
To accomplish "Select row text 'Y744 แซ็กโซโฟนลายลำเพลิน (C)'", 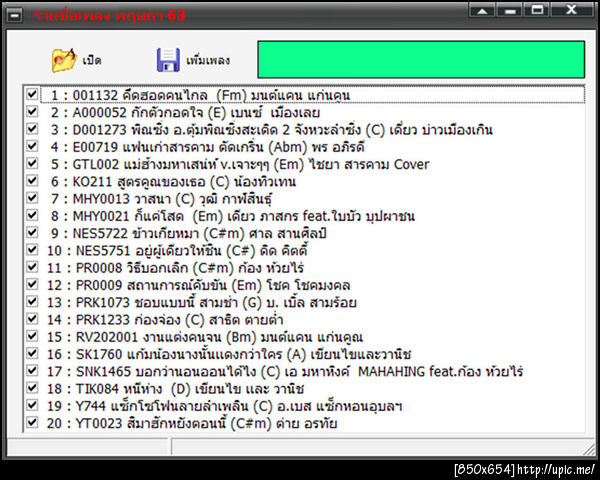I will (174, 406).
